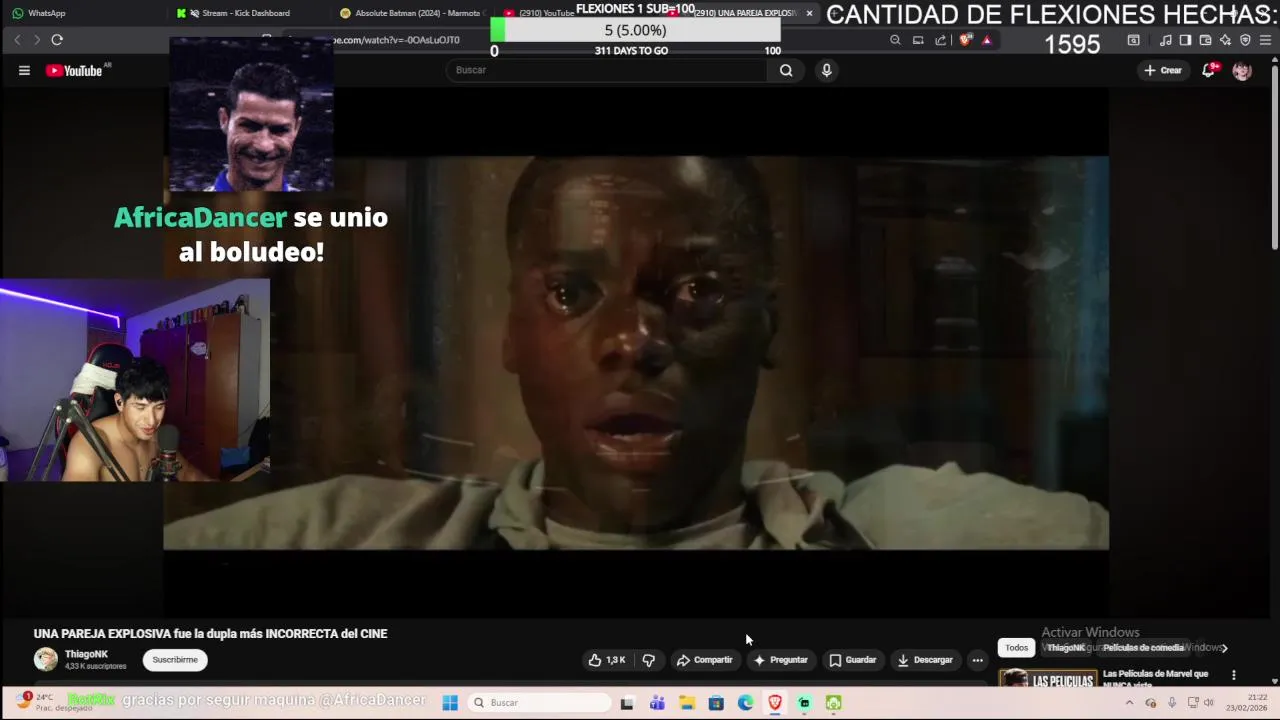The image size is (1280, 720).
Task: Go to the YouTube home logo
Action: pyautogui.click(x=74, y=70)
